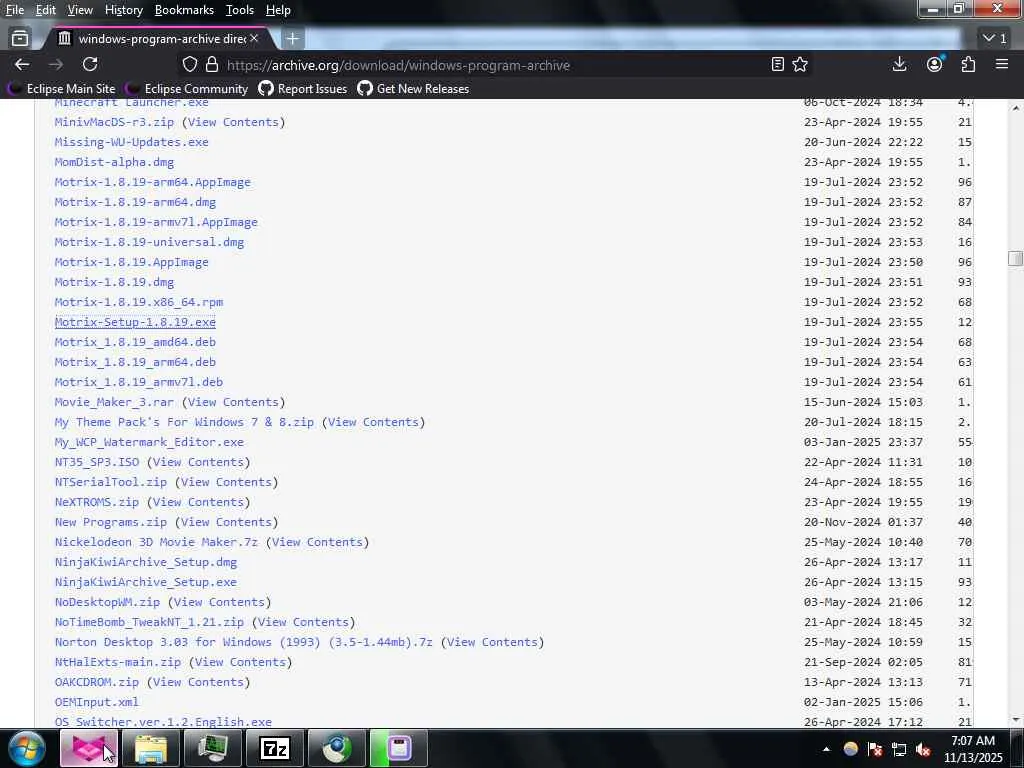Screen dimensions: 1024x768
Task: Download Missing-WU-Updates.exe
Action: (131, 142)
